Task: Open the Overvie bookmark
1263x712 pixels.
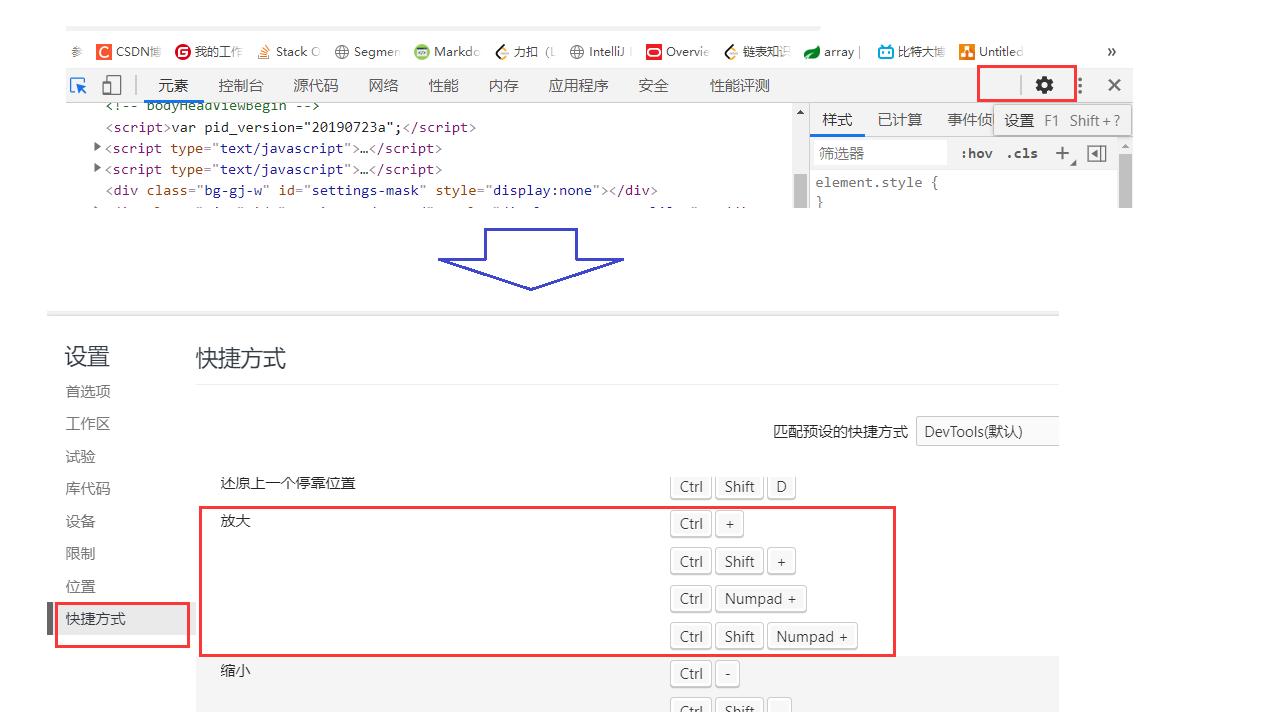Action: pos(677,52)
